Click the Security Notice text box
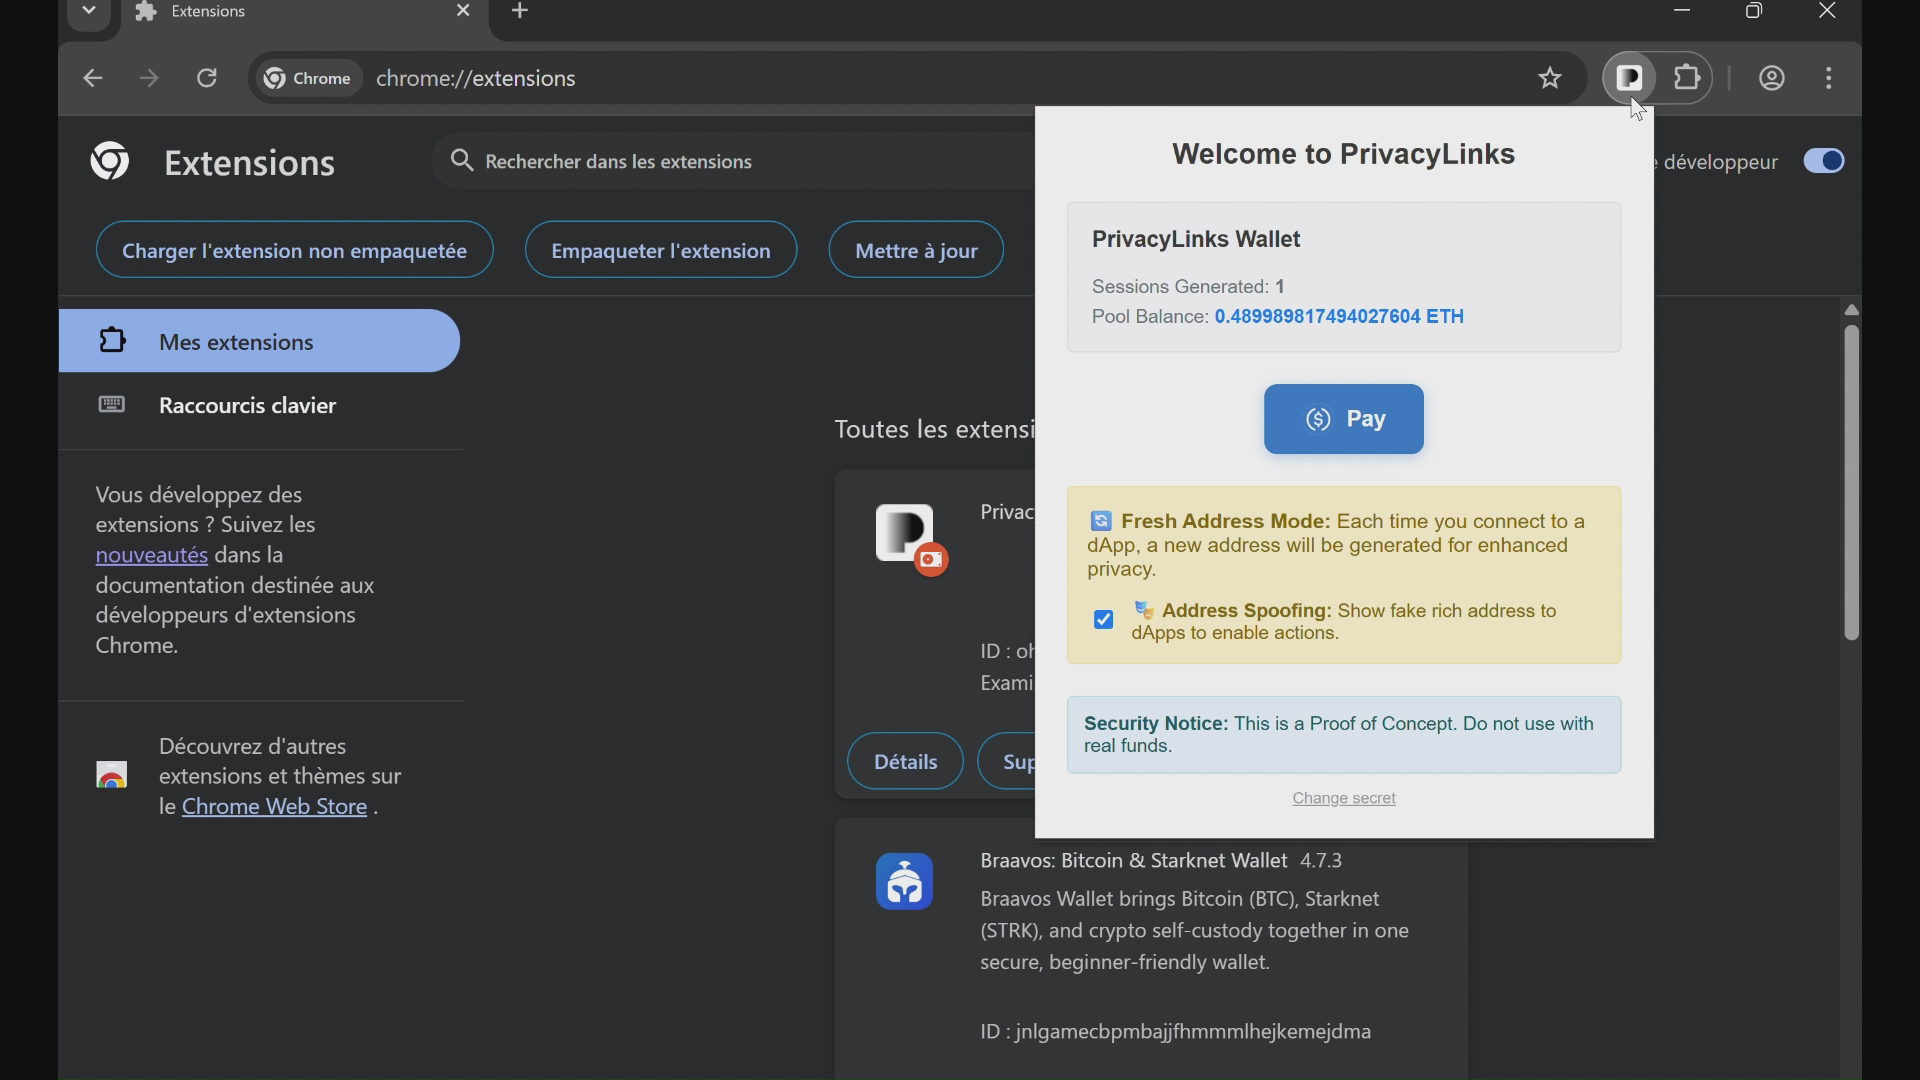 coord(1344,735)
